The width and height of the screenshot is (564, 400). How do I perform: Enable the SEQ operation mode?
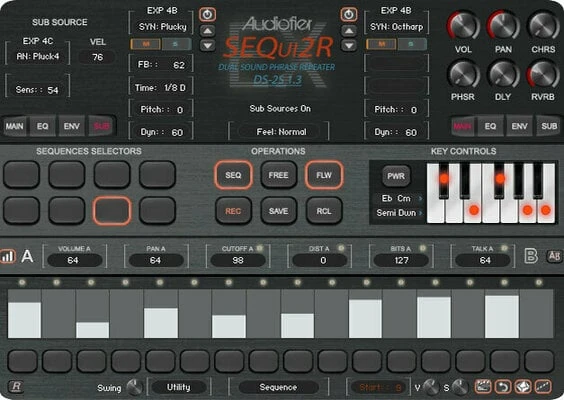click(233, 175)
